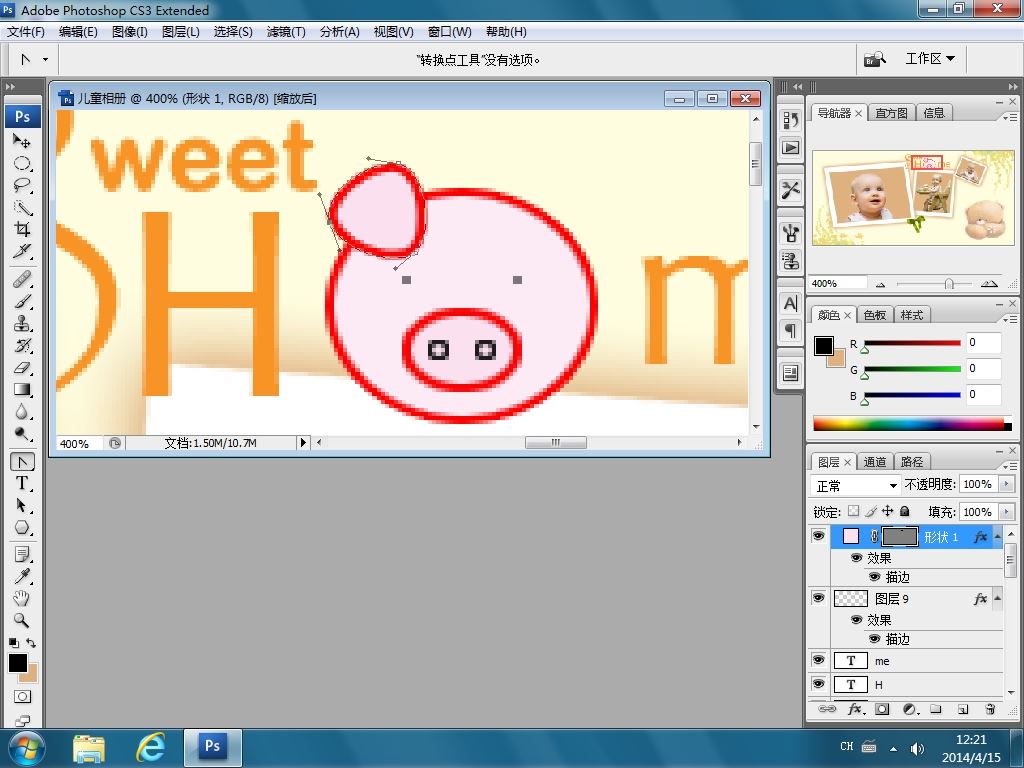Screen dimensions: 1024x768
Task: Hide the H text layer
Action: click(818, 684)
